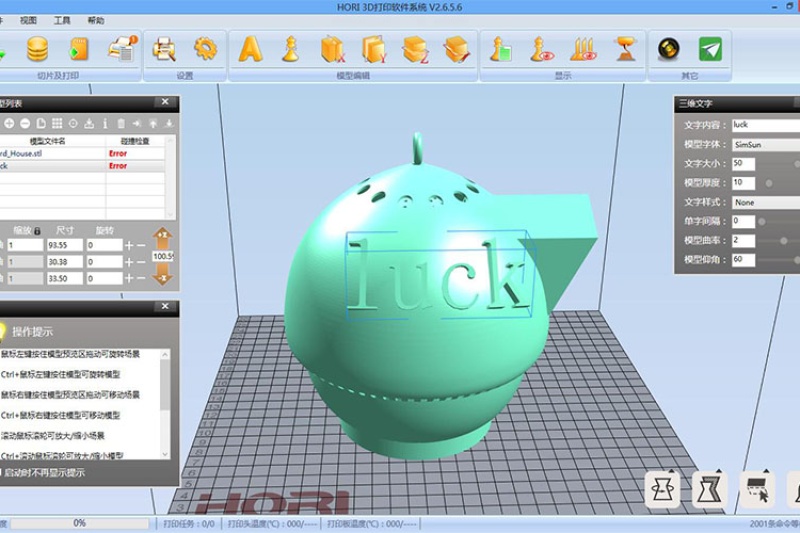Open the 视图 menu
This screenshot has height=533, width=800.
point(28,20)
